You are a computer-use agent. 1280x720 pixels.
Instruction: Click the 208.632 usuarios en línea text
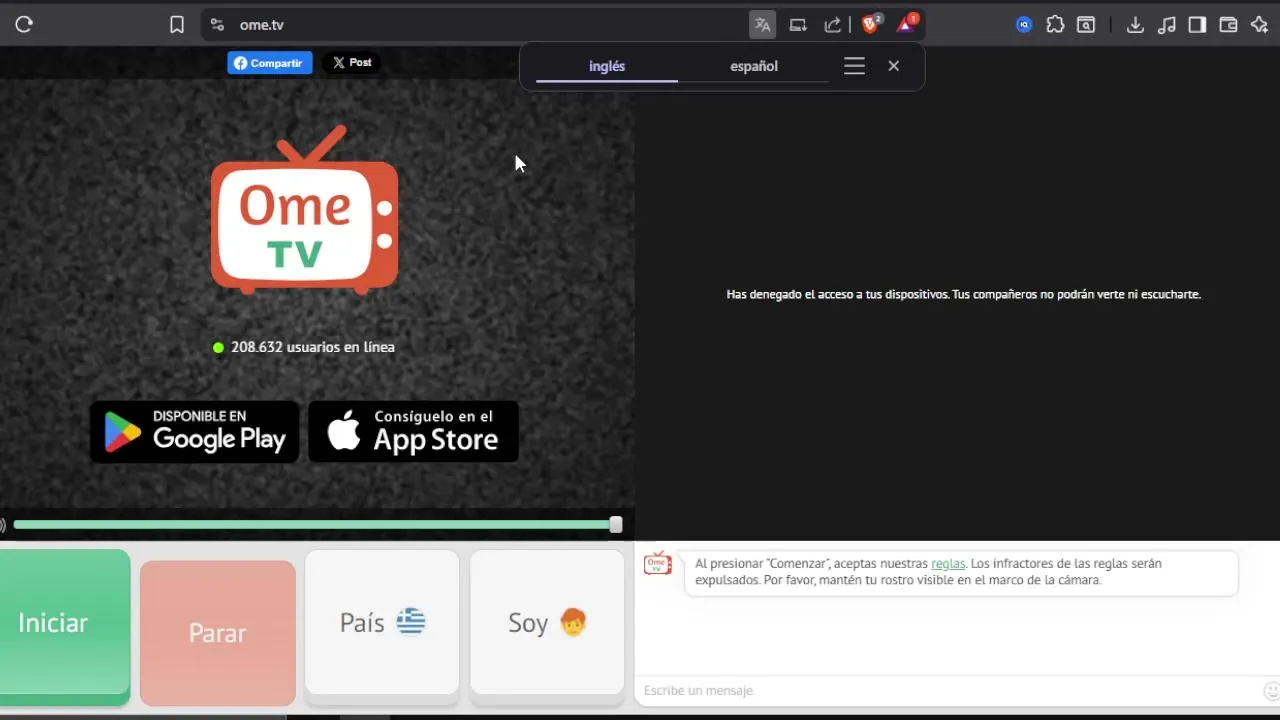(x=313, y=347)
